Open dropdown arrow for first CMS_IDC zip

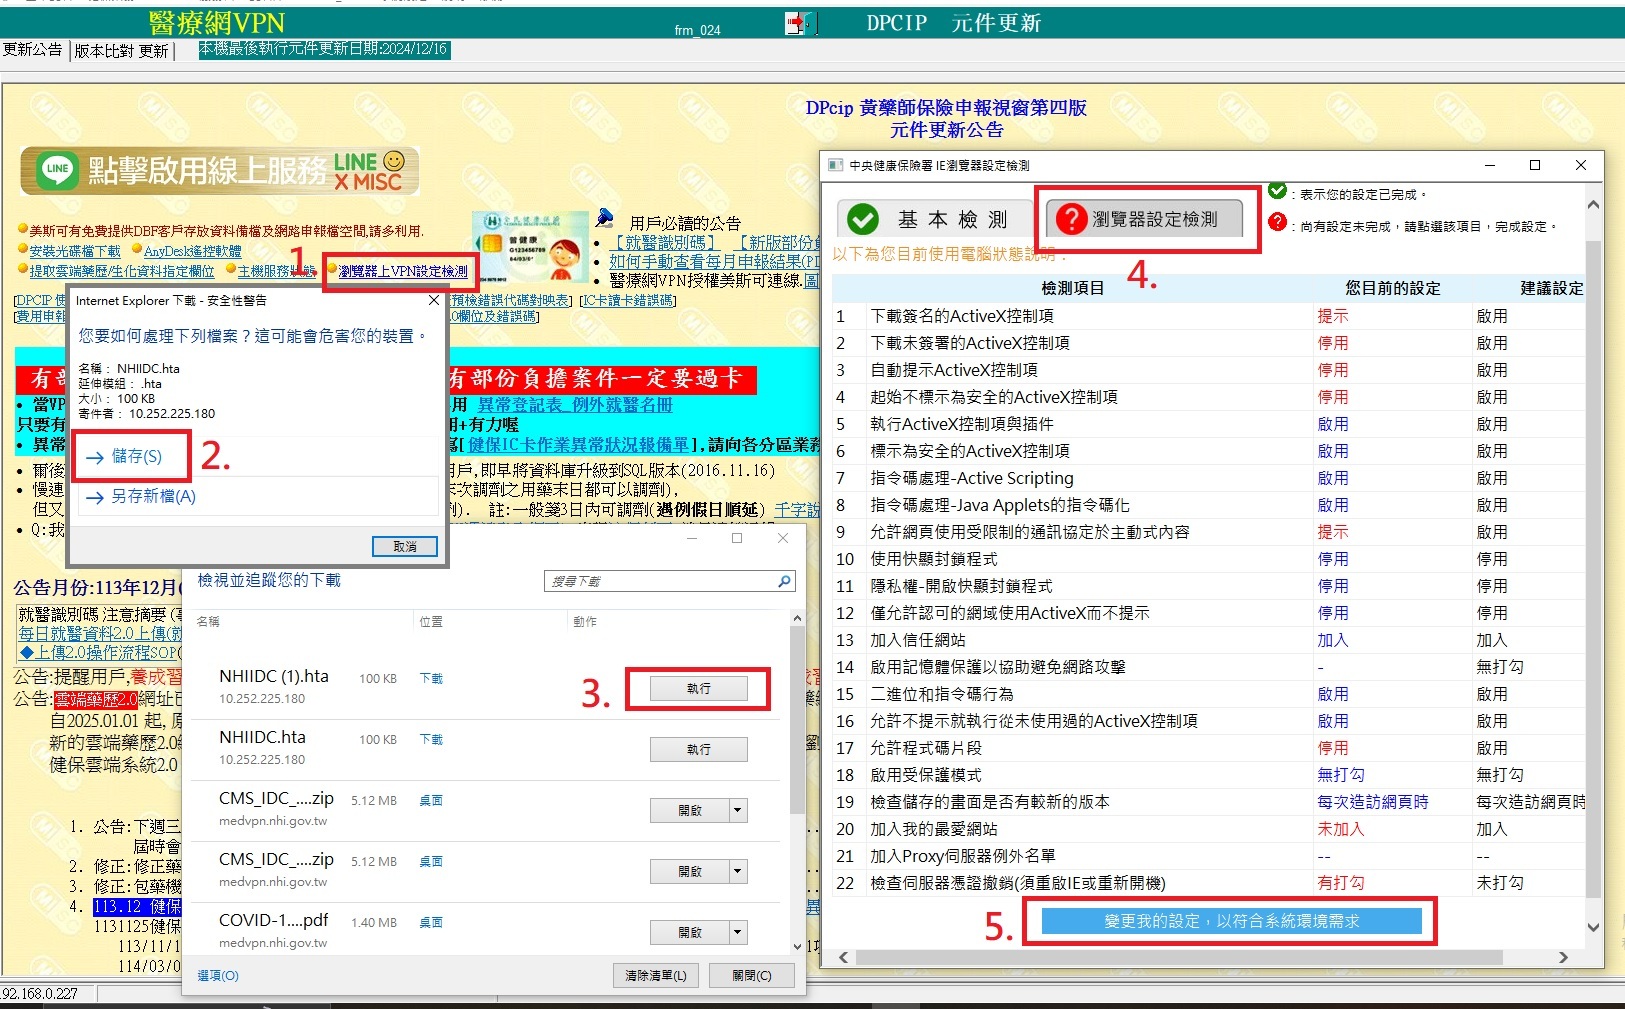[x=738, y=810]
